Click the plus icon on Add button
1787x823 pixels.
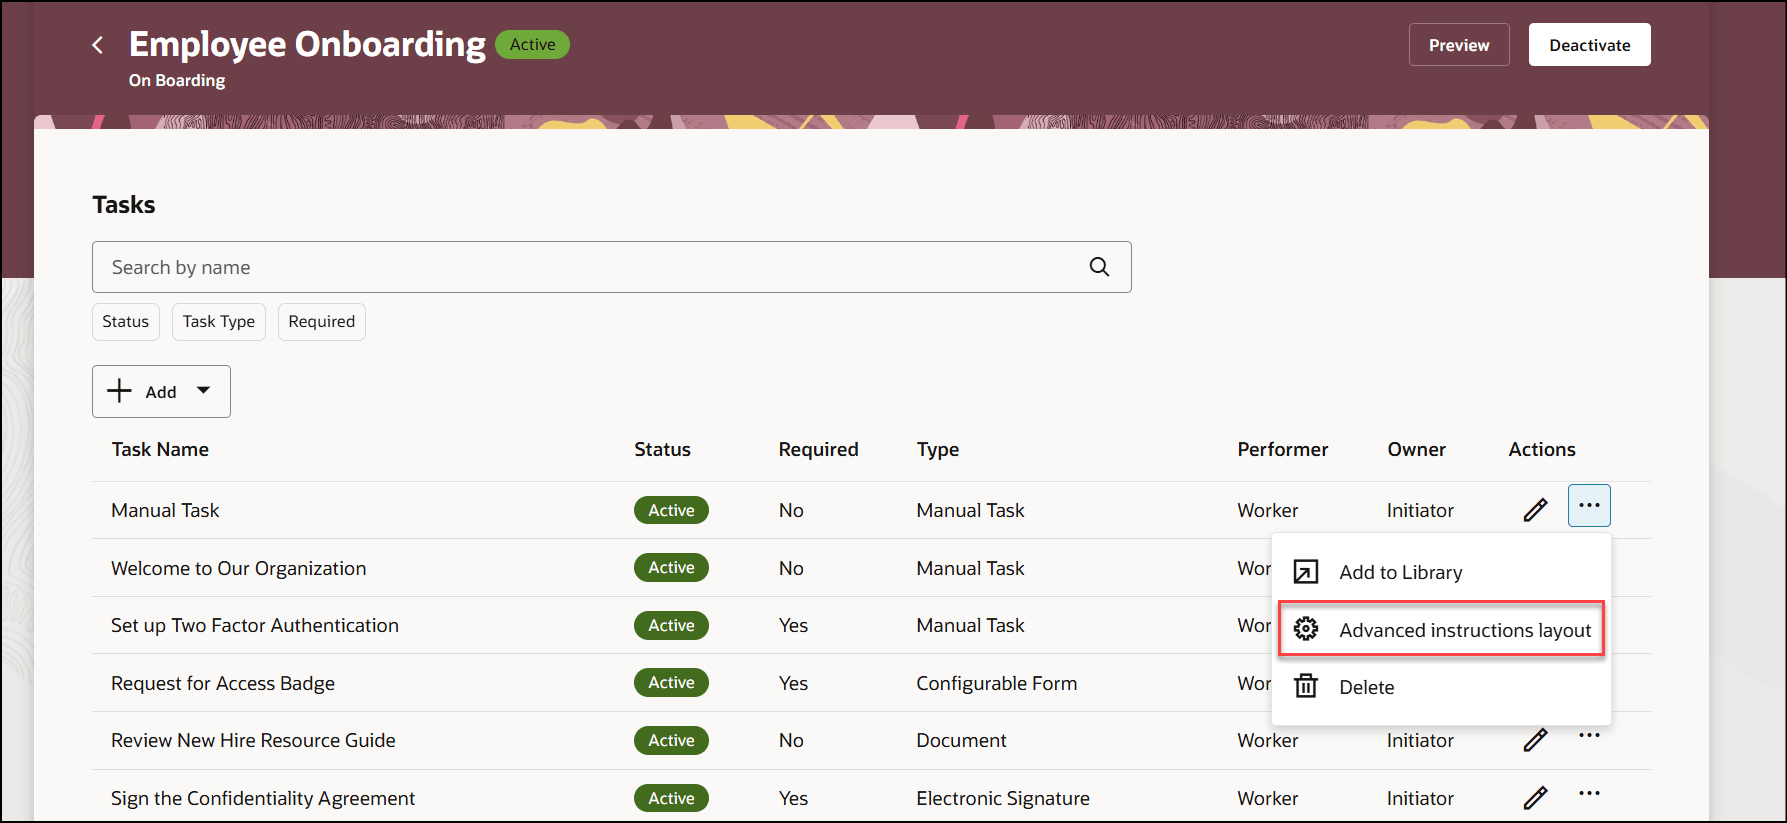(119, 391)
